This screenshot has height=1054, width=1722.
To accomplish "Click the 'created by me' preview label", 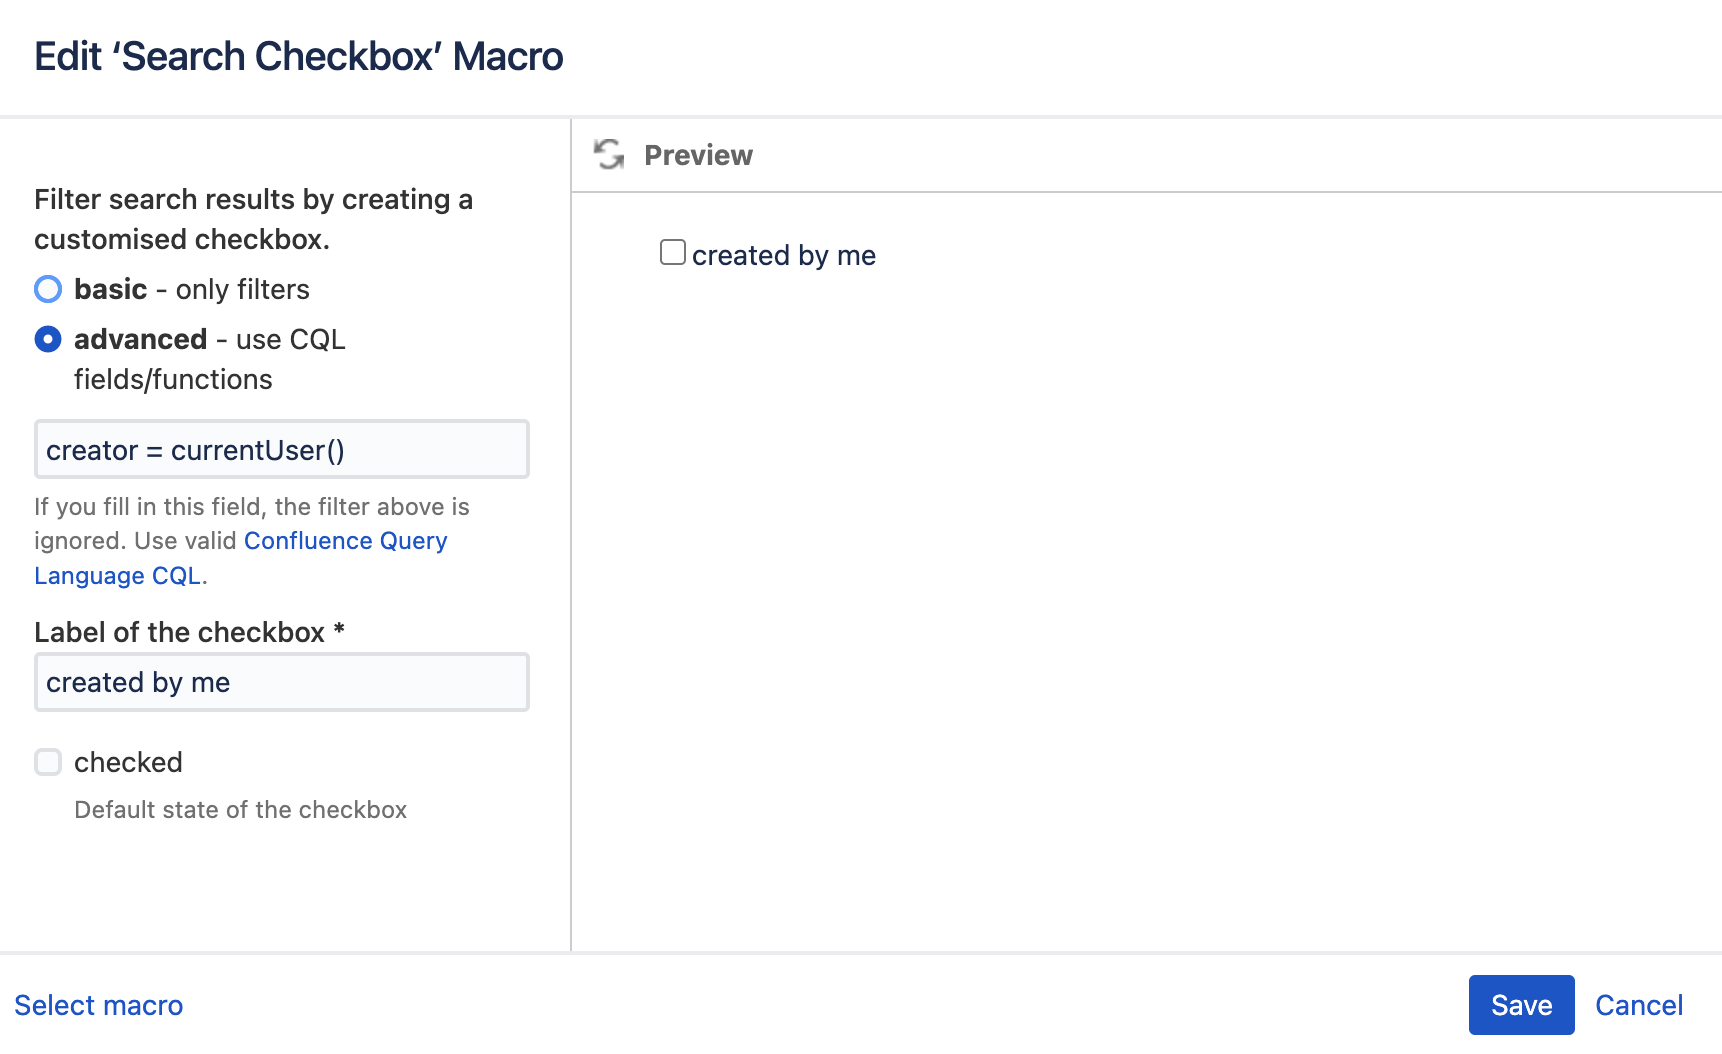I will click(784, 256).
